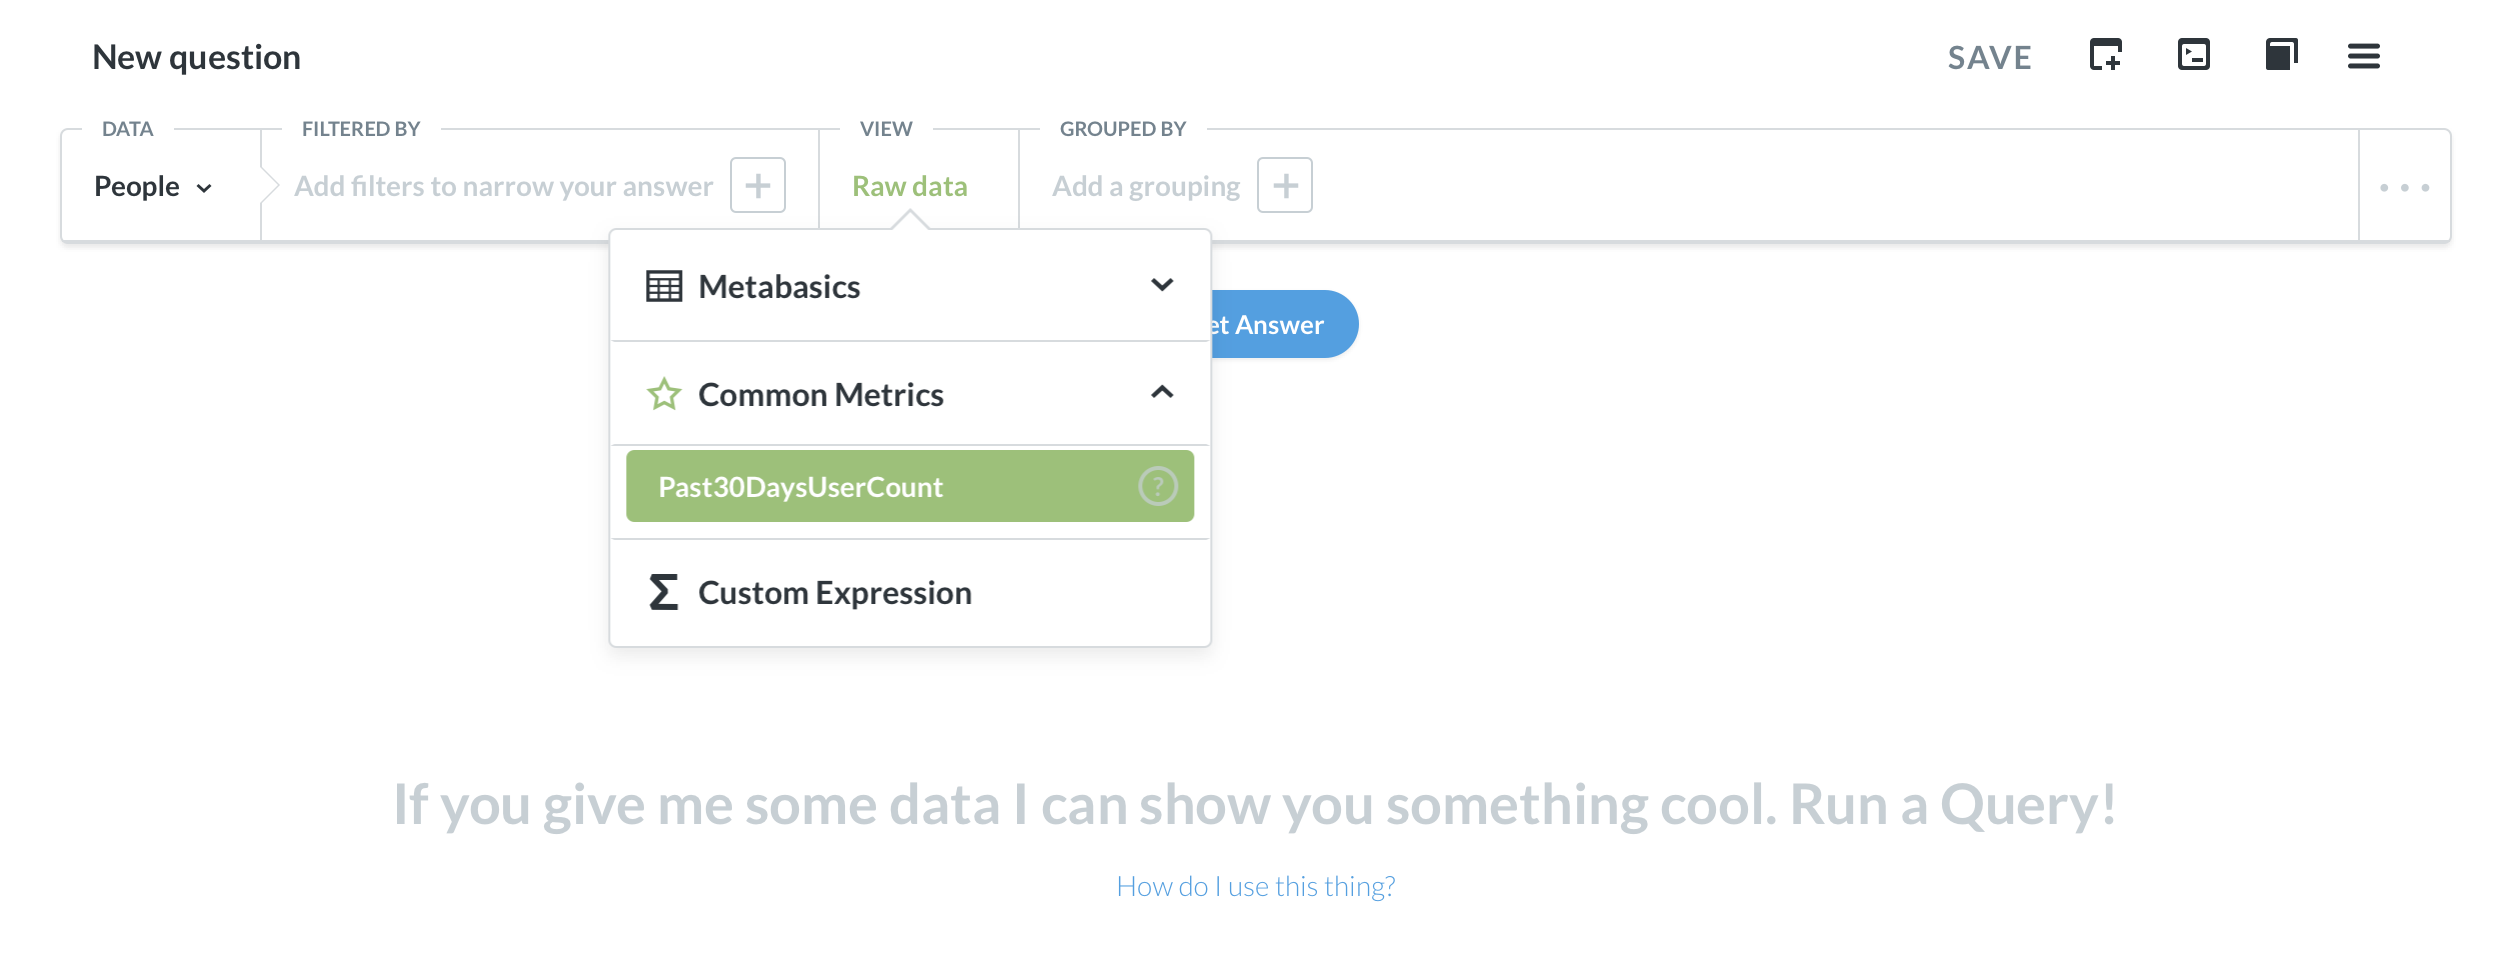Click the Common Metrics star icon

664,395
